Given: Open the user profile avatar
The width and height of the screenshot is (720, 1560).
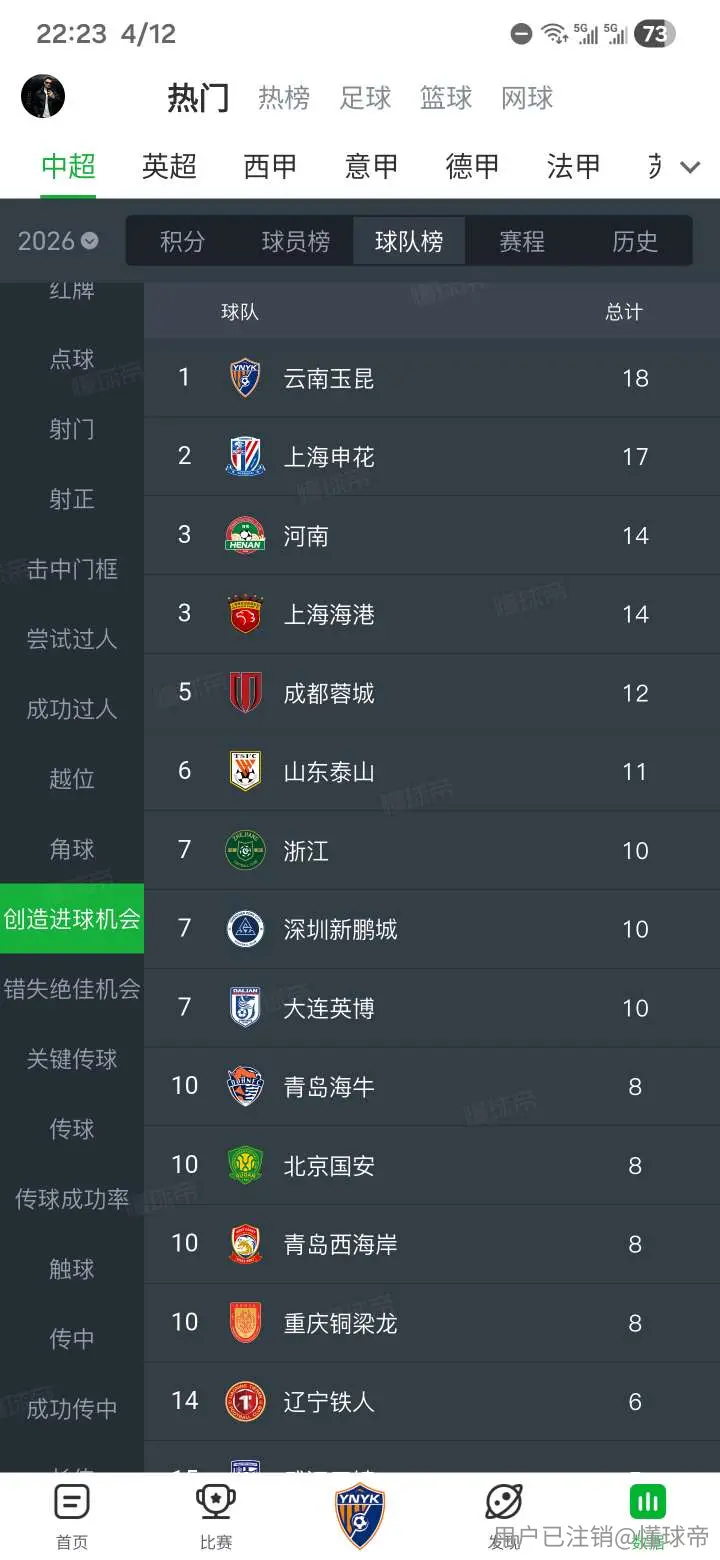Looking at the screenshot, I should coord(43,96).
